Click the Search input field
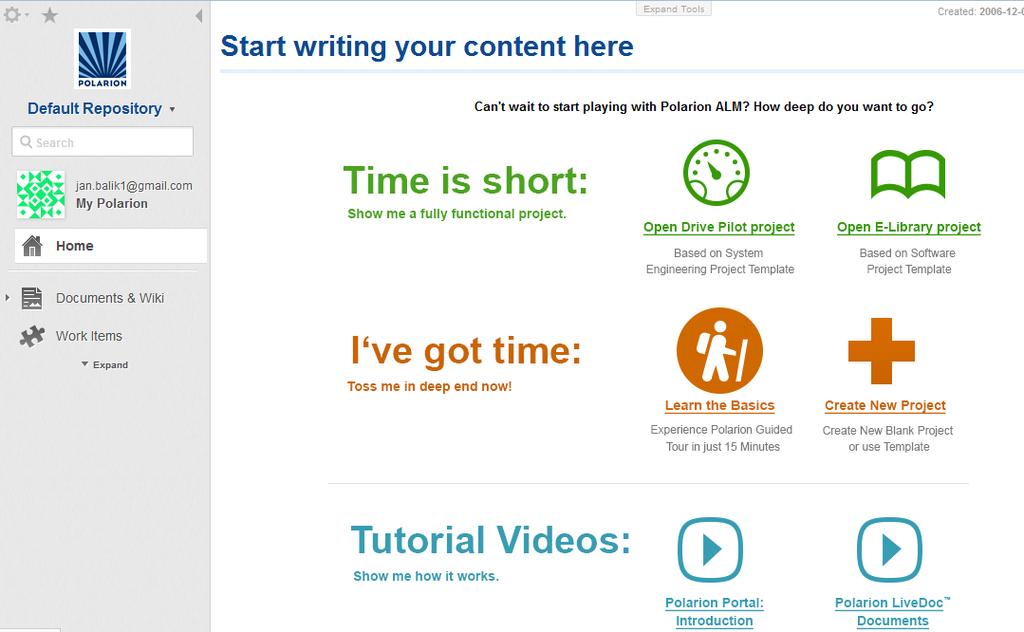The height and width of the screenshot is (632, 1024). [x=103, y=142]
